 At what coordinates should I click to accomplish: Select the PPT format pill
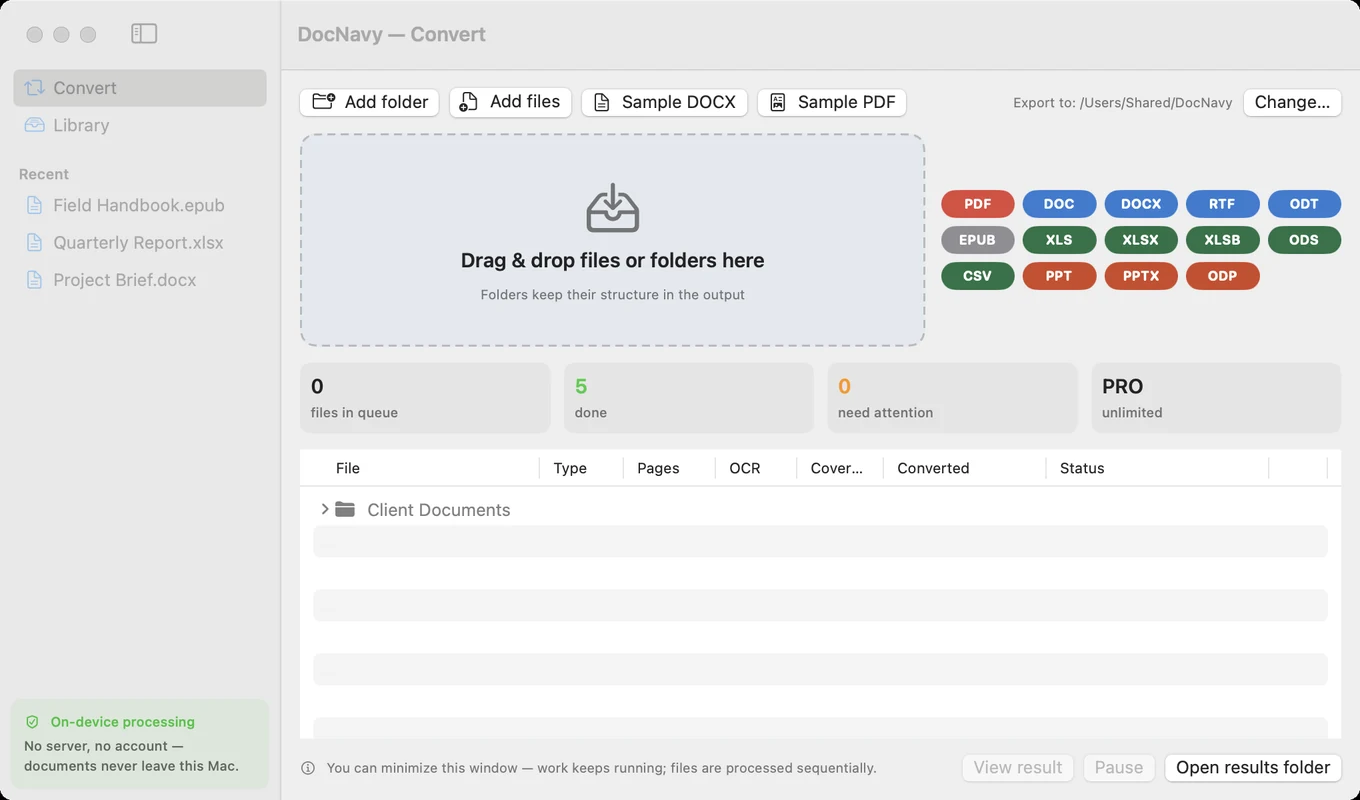(1059, 276)
